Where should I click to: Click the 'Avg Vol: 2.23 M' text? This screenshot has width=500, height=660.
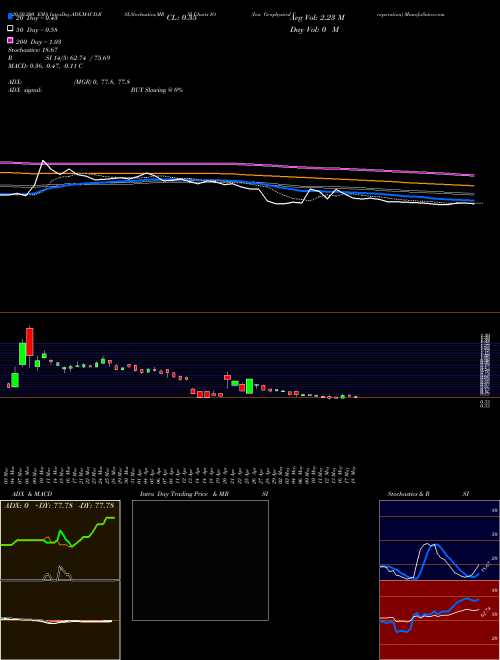tap(317, 18)
